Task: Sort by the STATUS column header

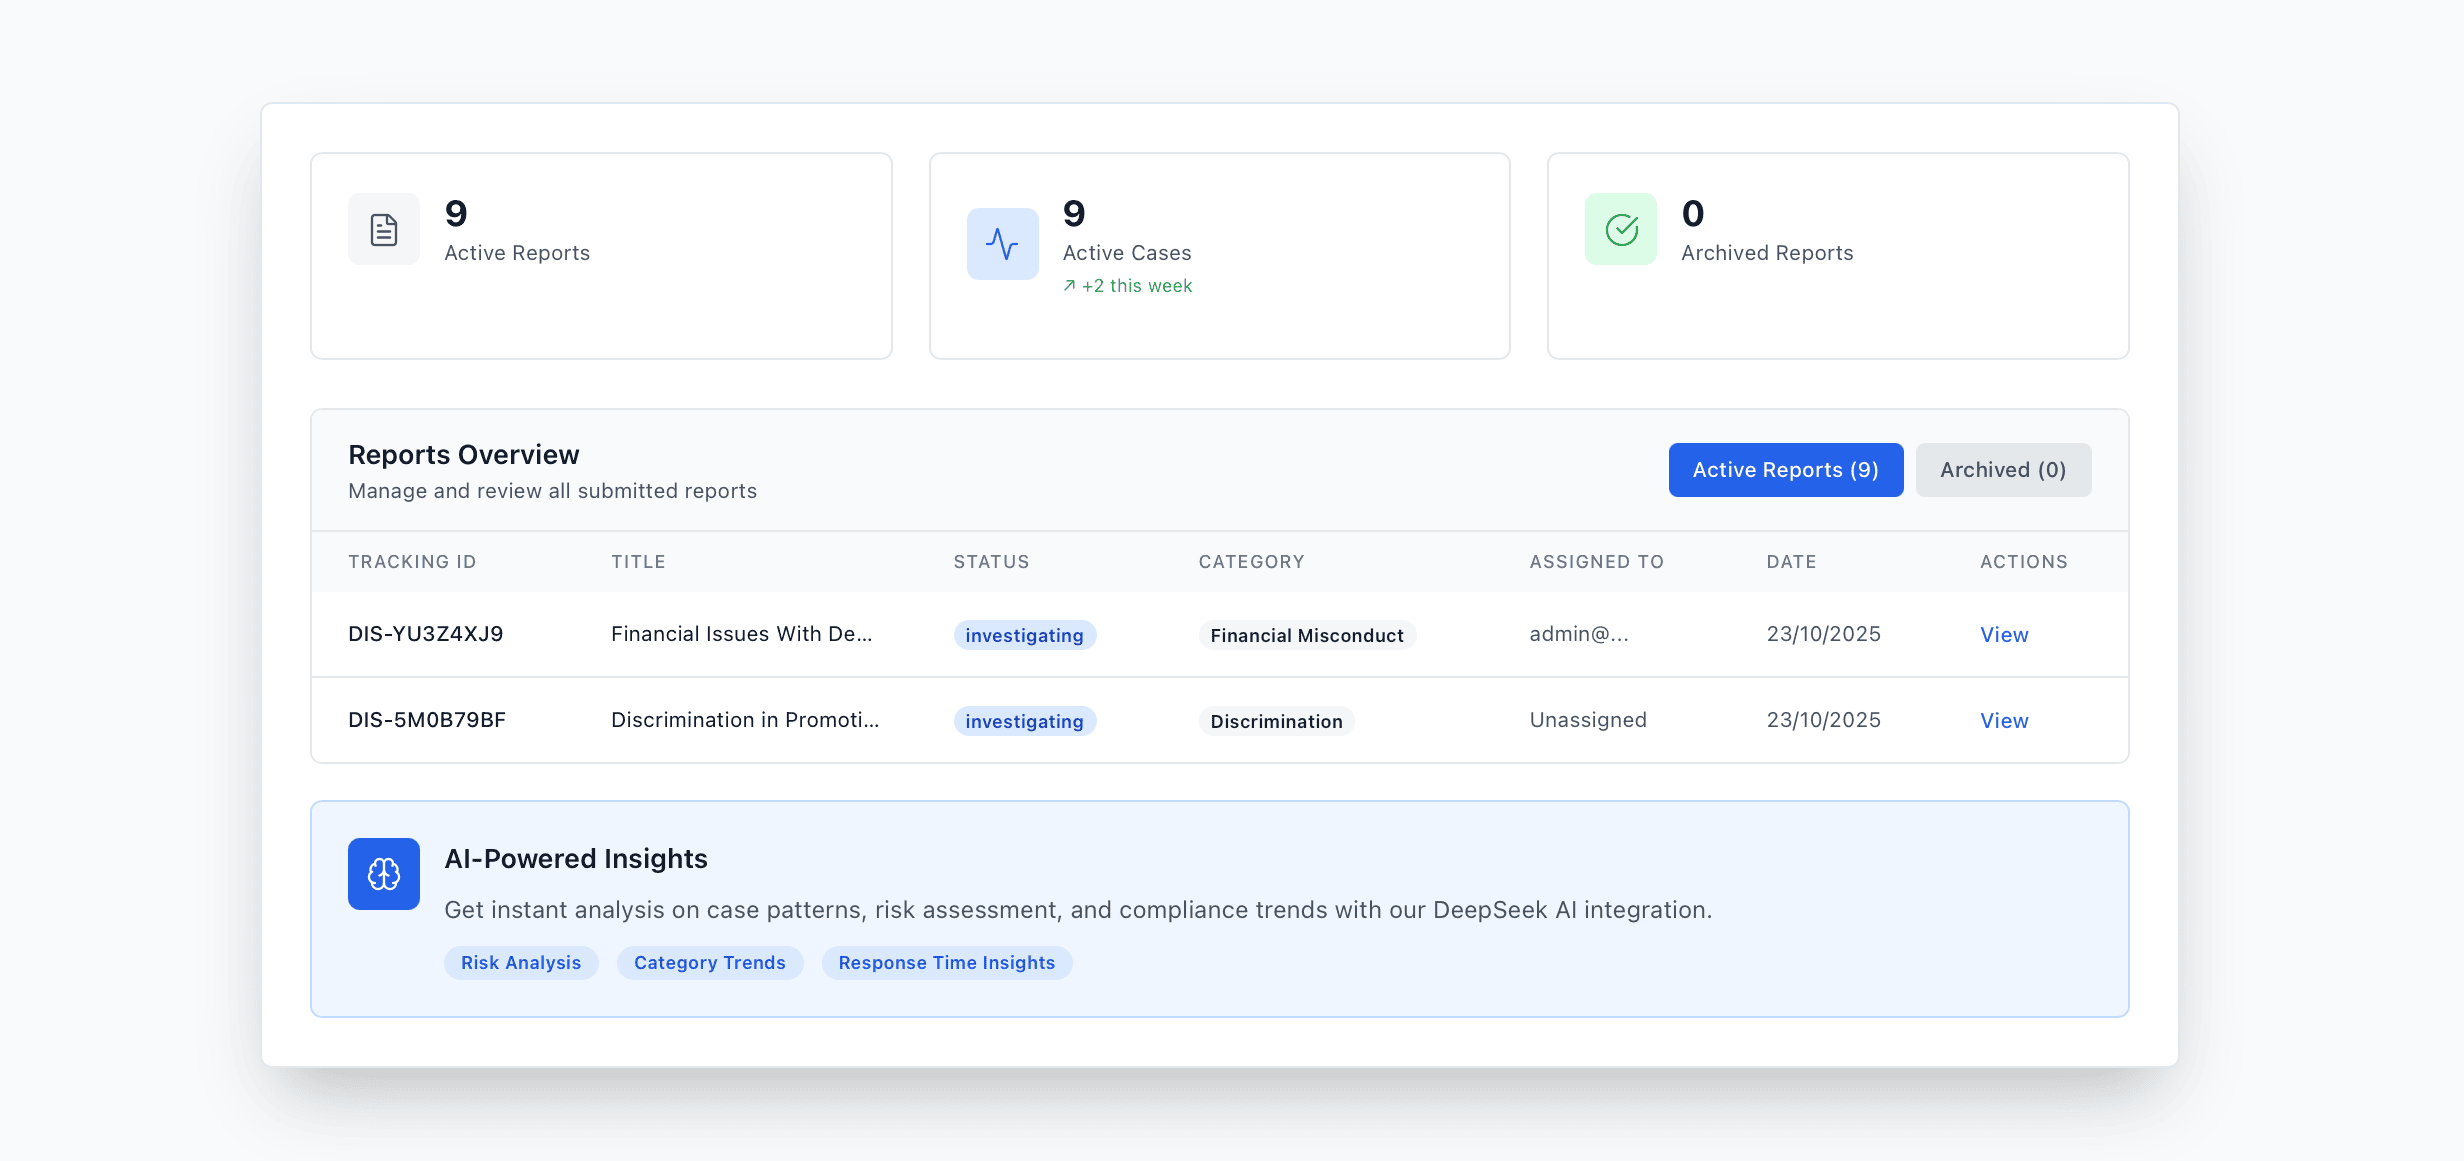Action: (x=991, y=561)
